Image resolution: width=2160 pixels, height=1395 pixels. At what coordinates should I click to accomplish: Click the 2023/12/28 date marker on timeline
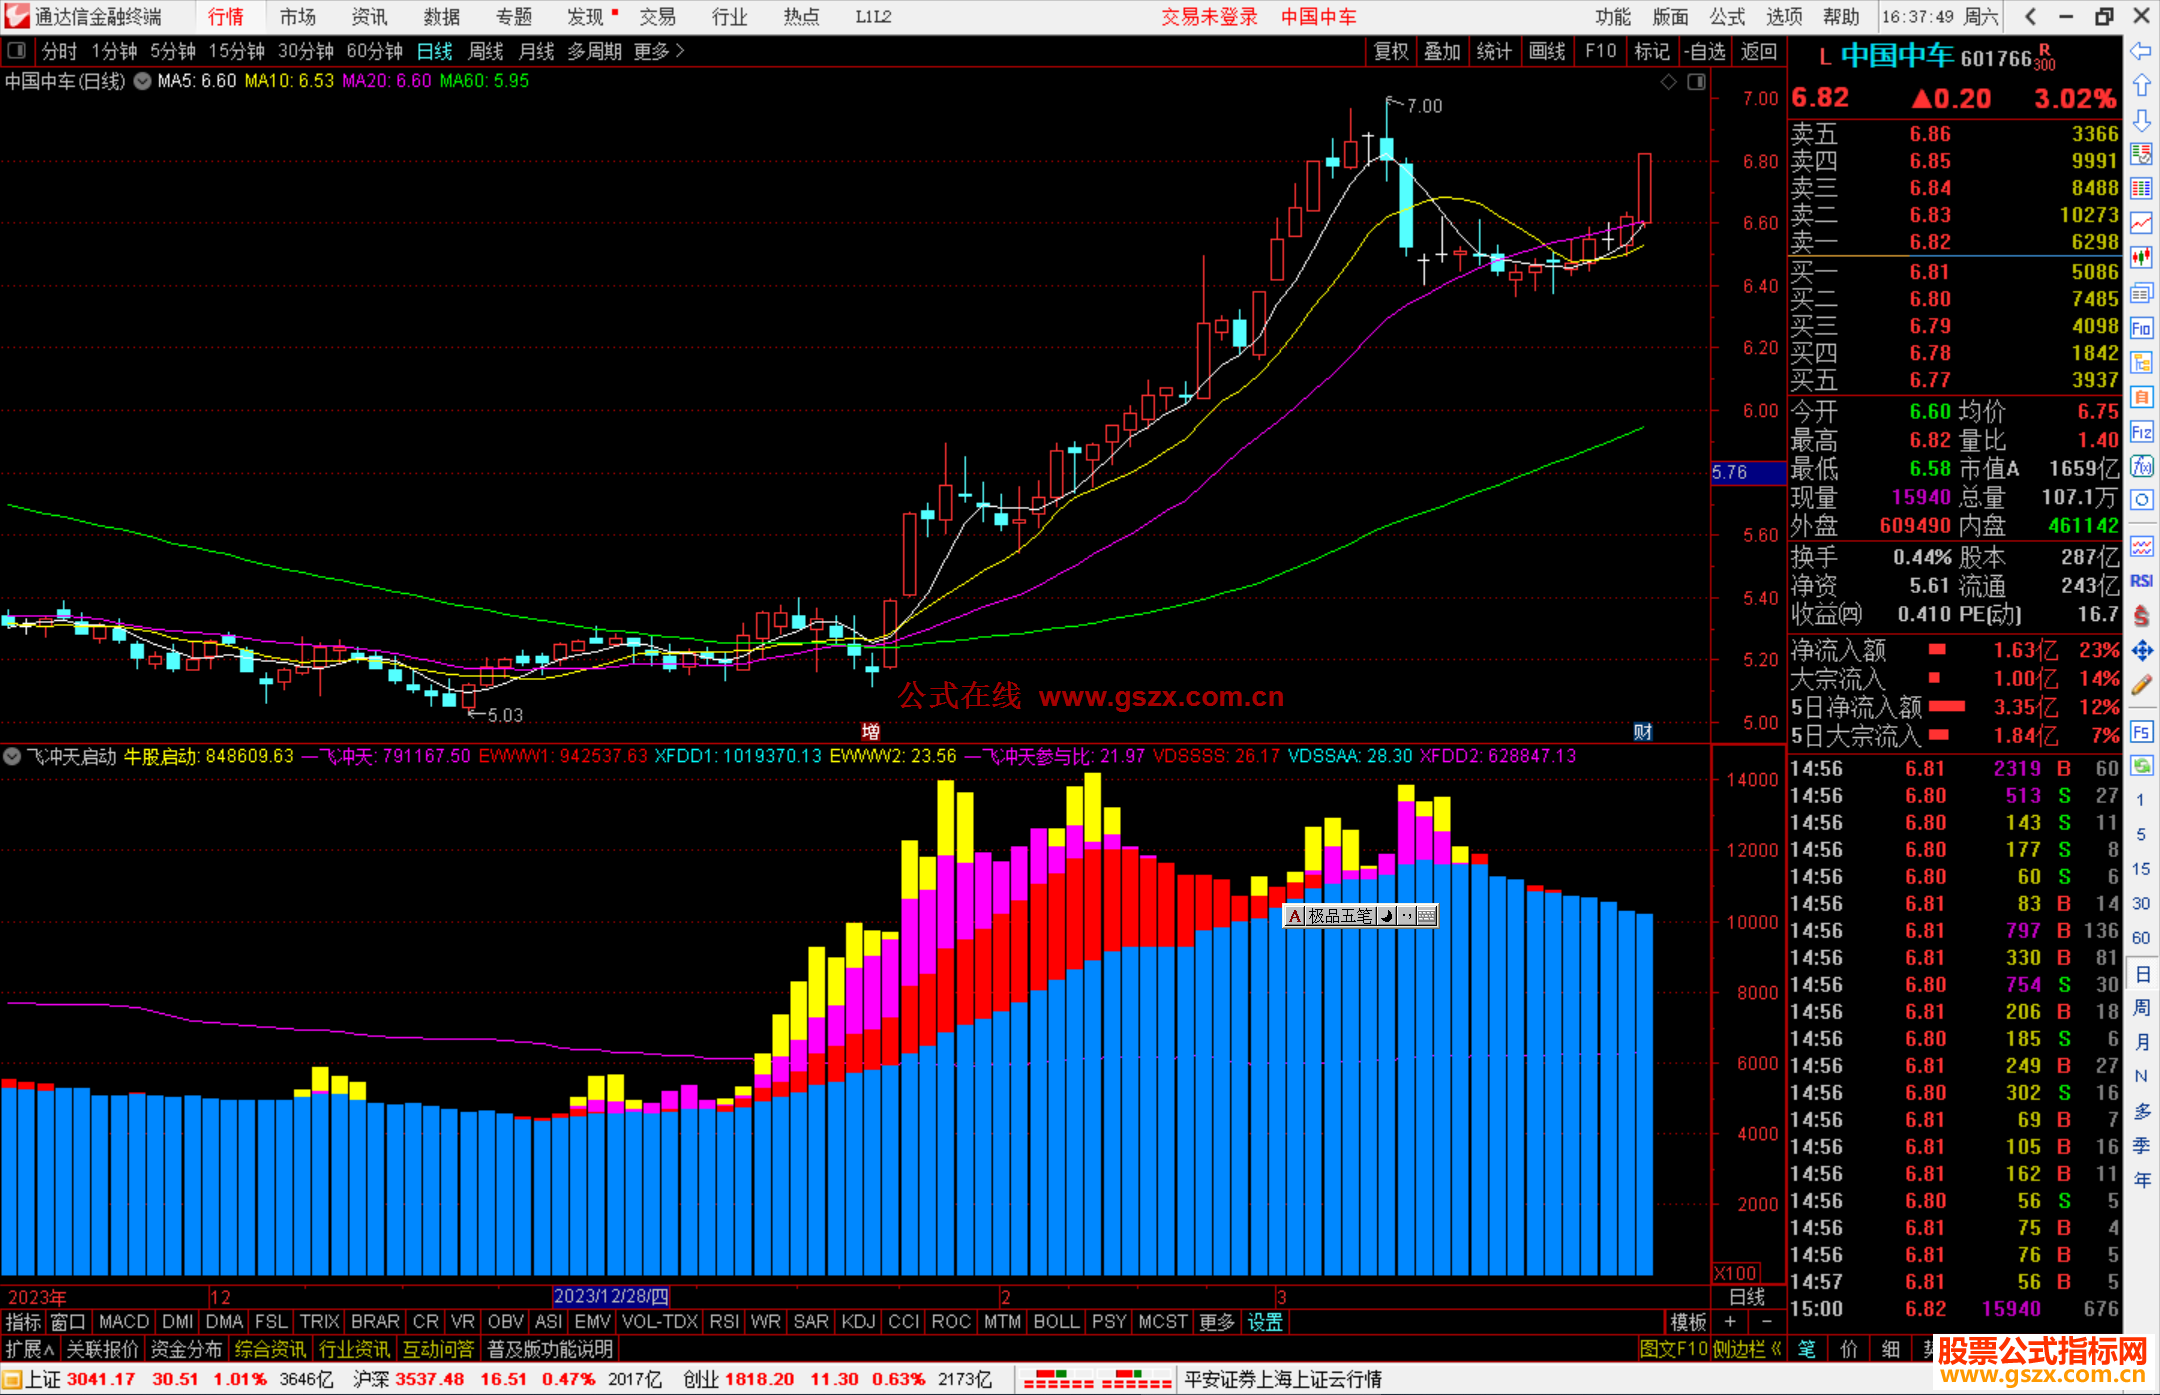pos(610,1297)
